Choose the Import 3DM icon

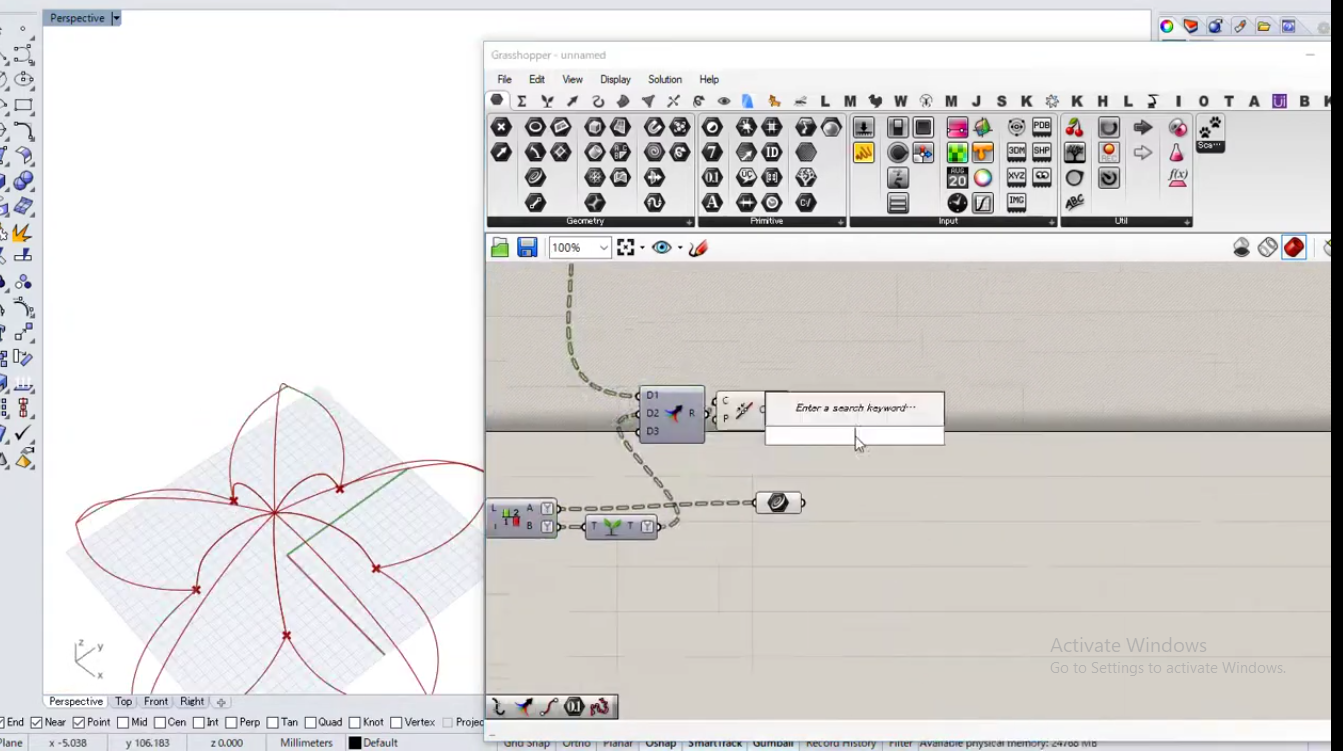tap(1016, 152)
